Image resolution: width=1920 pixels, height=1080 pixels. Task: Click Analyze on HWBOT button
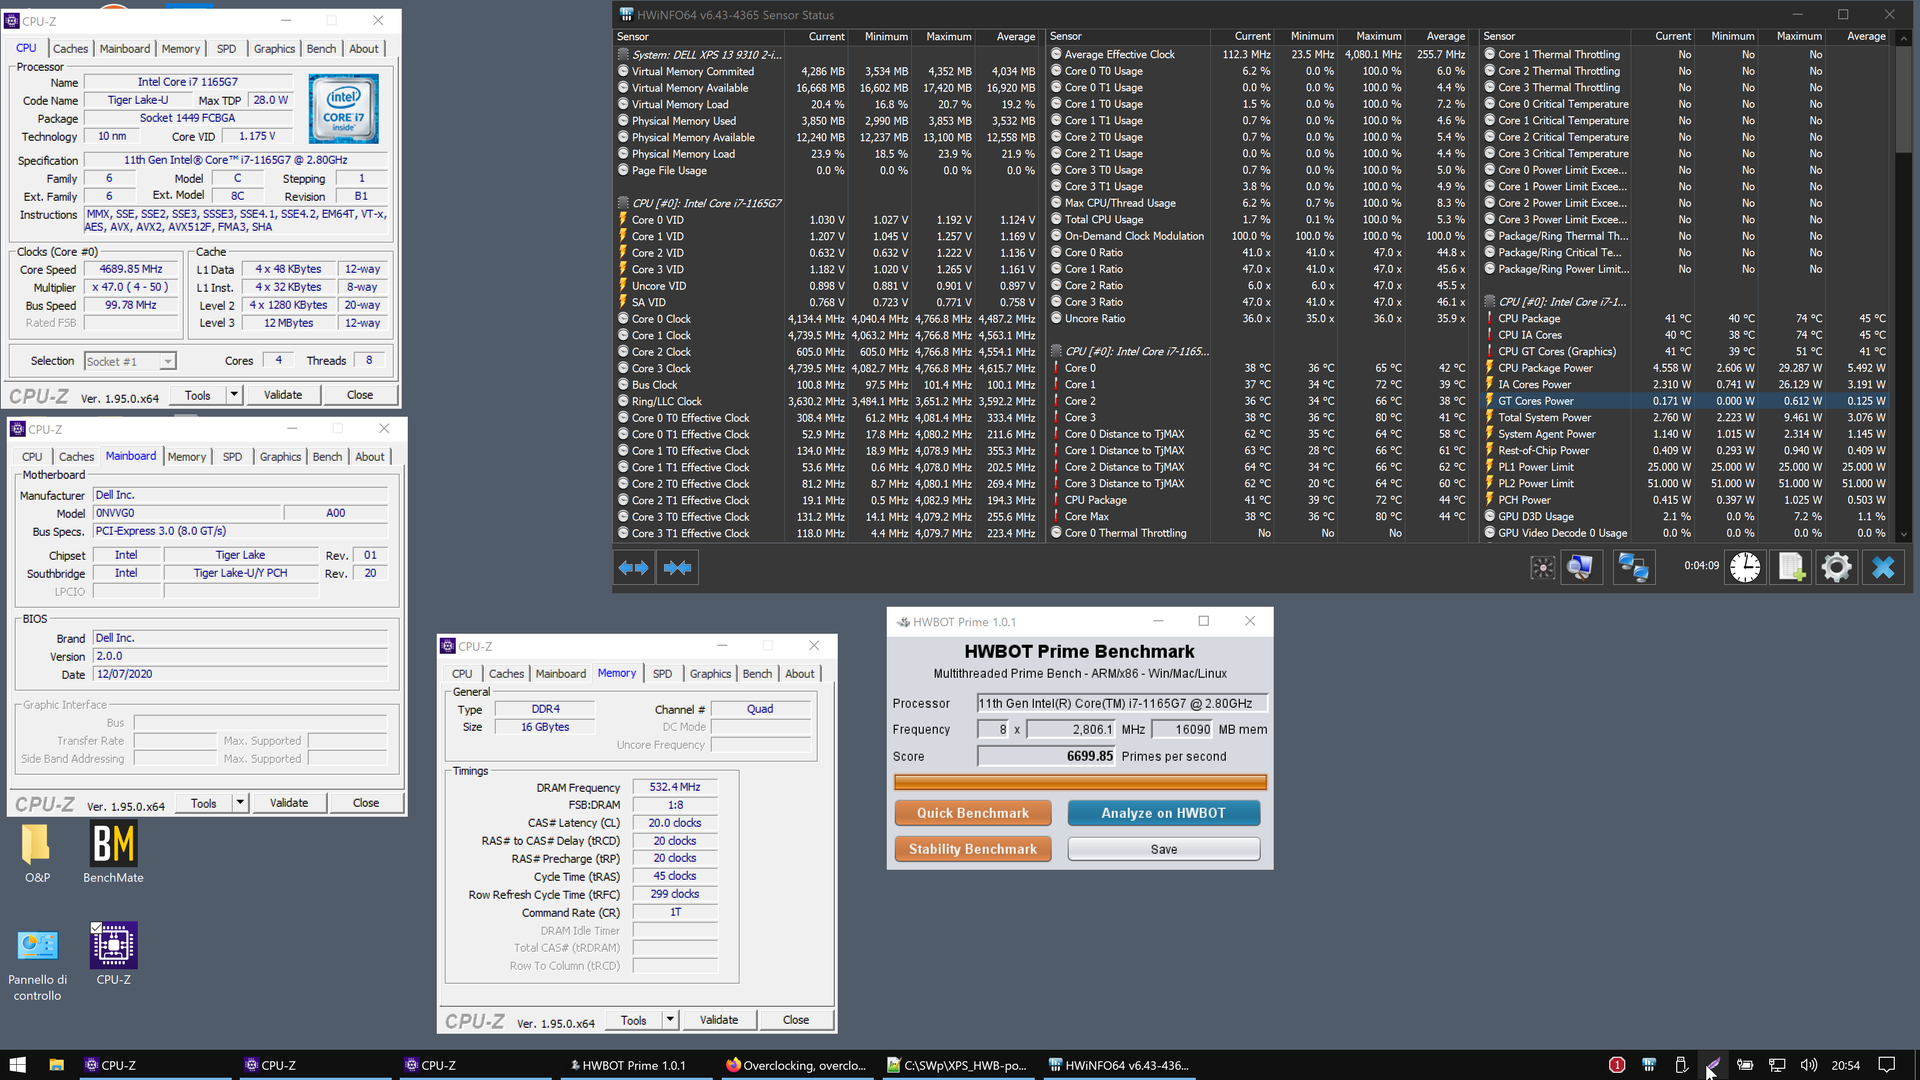[x=1163, y=813]
